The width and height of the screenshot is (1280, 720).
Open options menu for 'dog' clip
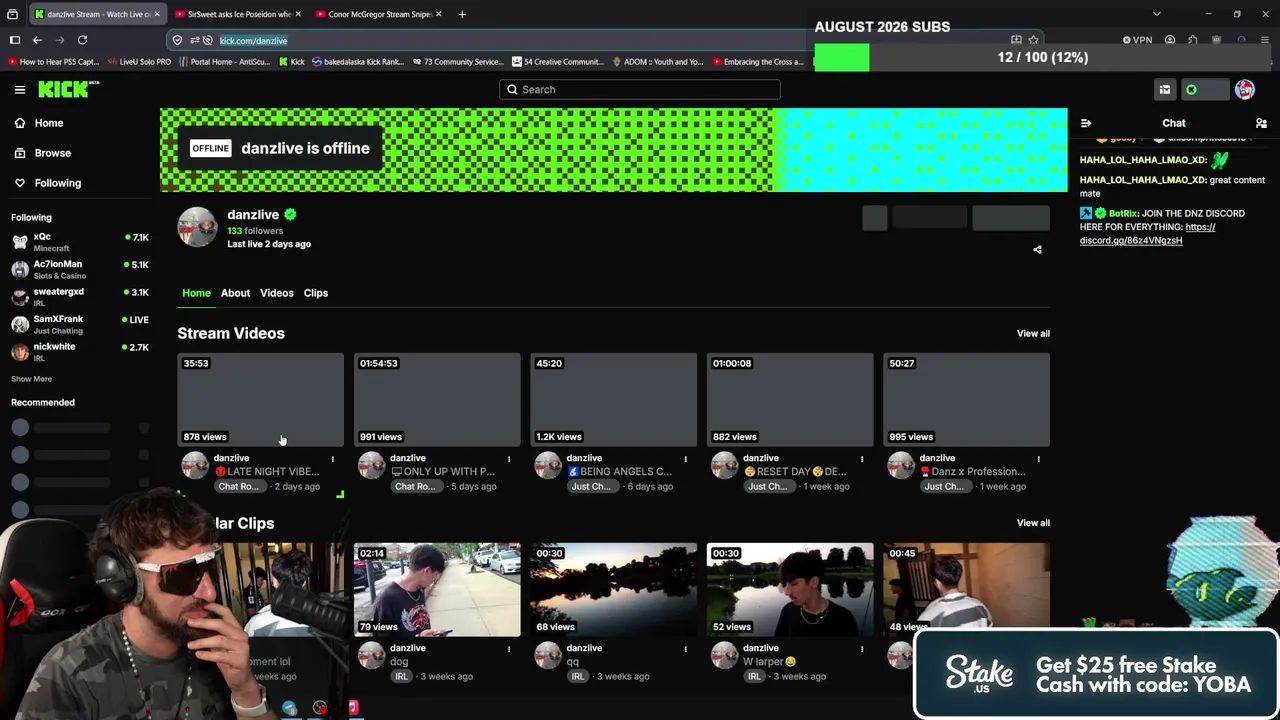509,649
